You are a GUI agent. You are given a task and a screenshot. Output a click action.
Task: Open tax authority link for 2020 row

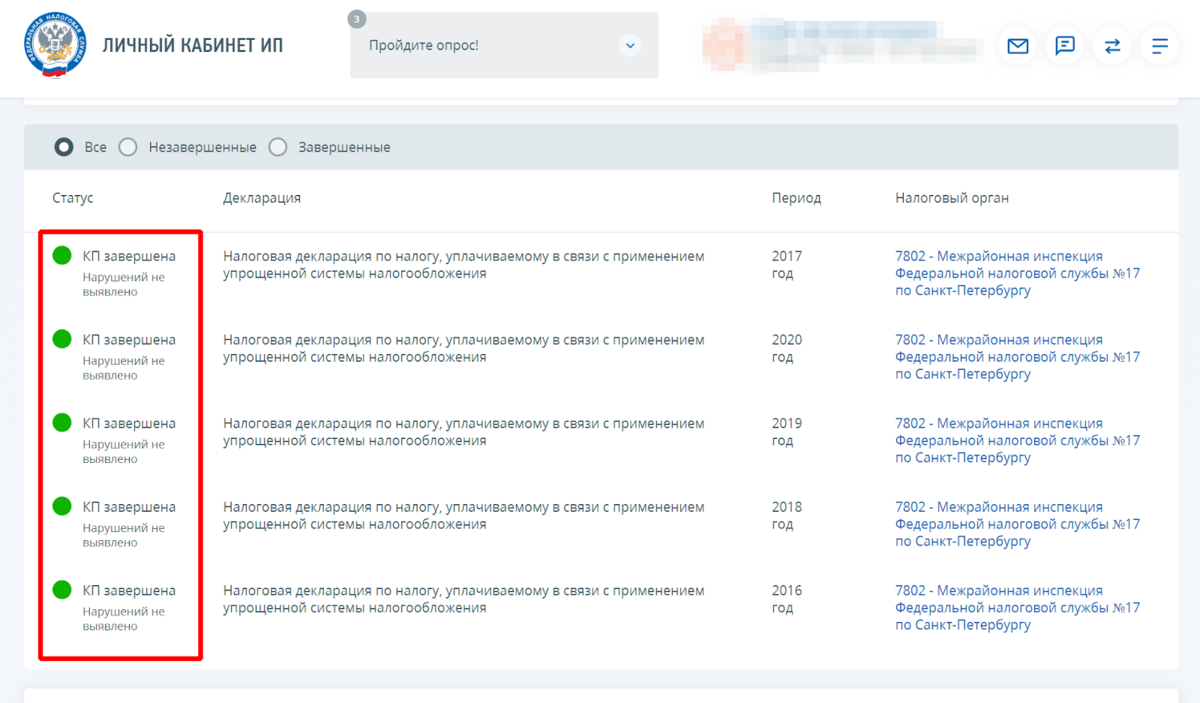click(x=1018, y=357)
